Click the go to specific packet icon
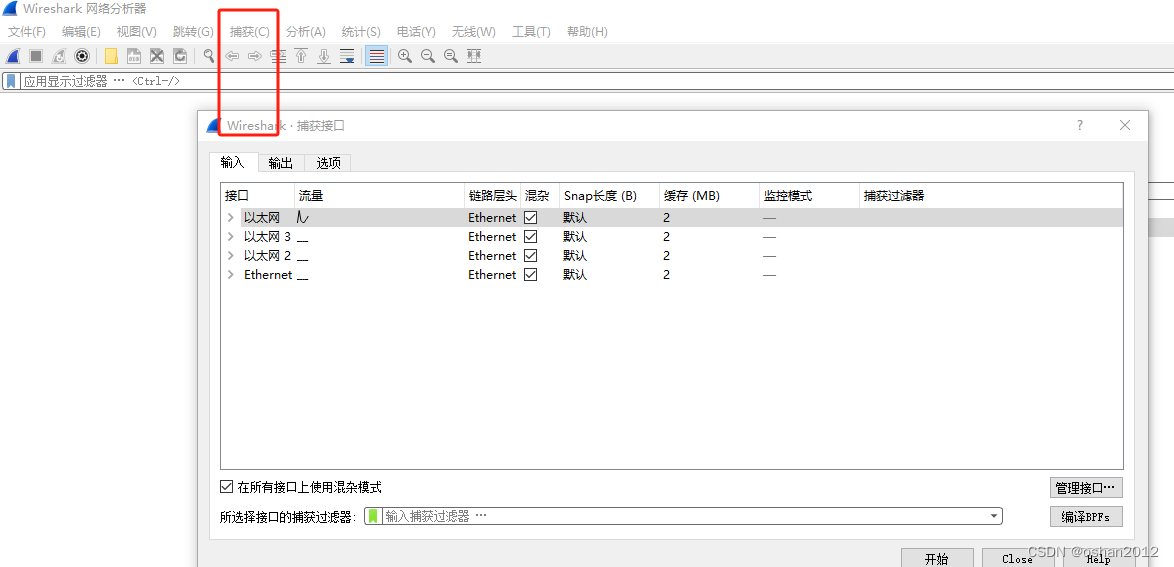1174x567 pixels. coord(278,56)
